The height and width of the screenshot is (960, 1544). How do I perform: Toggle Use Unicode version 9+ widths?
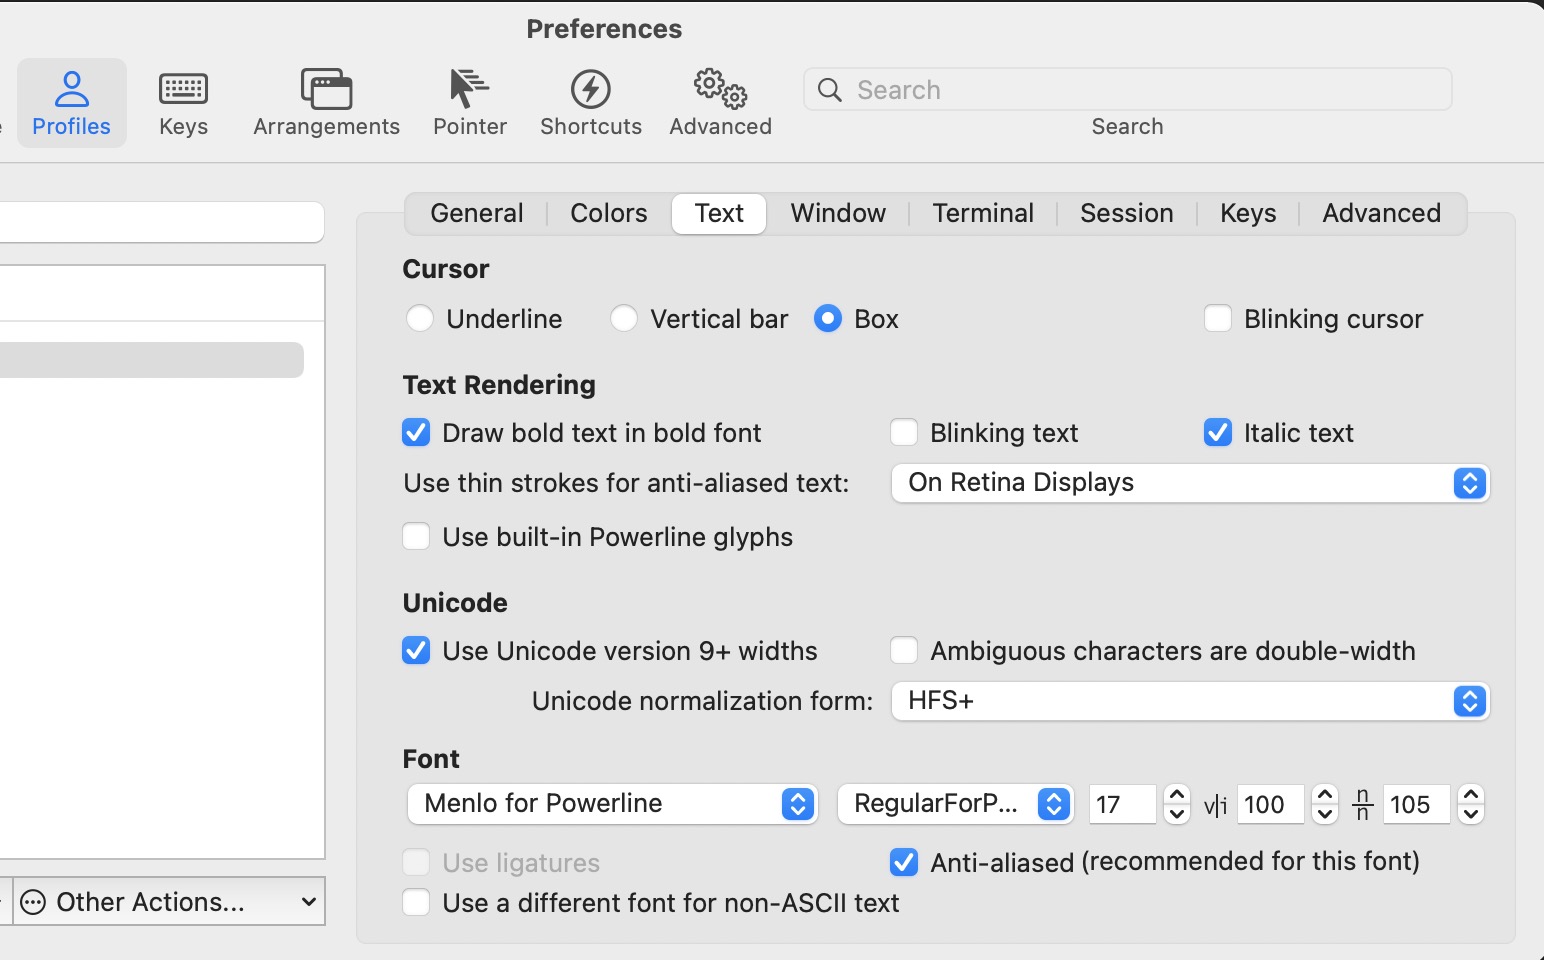pos(416,651)
